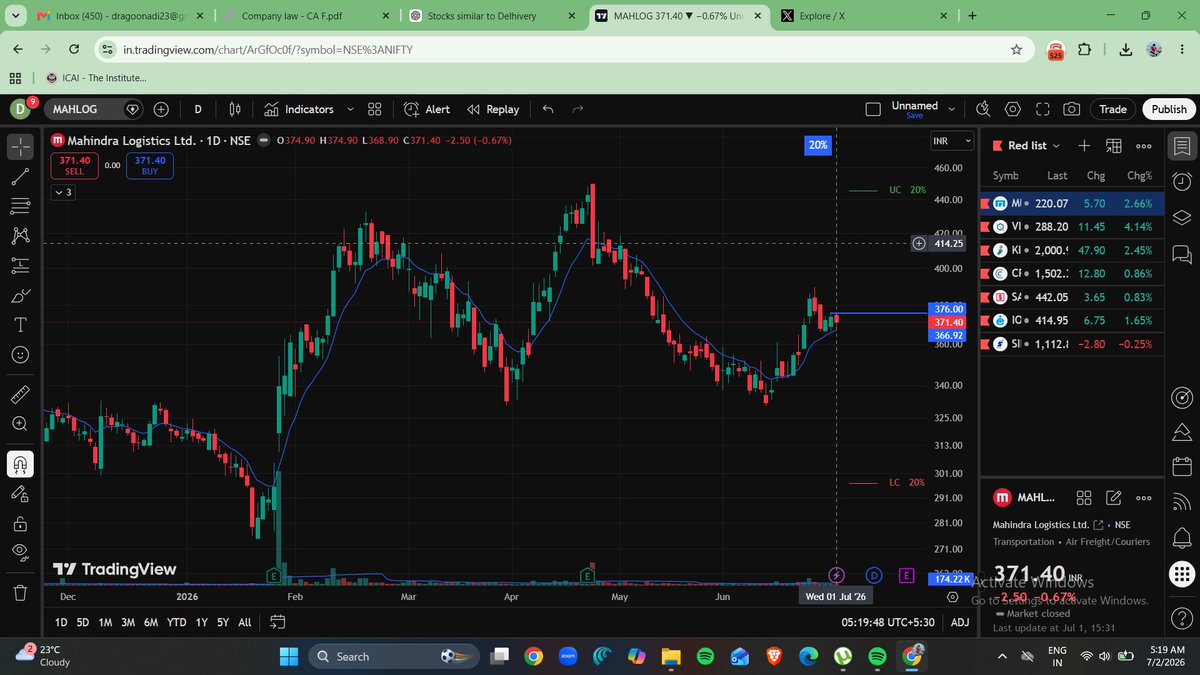The width and height of the screenshot is (1200, 675).
Task: Click the Trade button
Action: point(1113,109)
